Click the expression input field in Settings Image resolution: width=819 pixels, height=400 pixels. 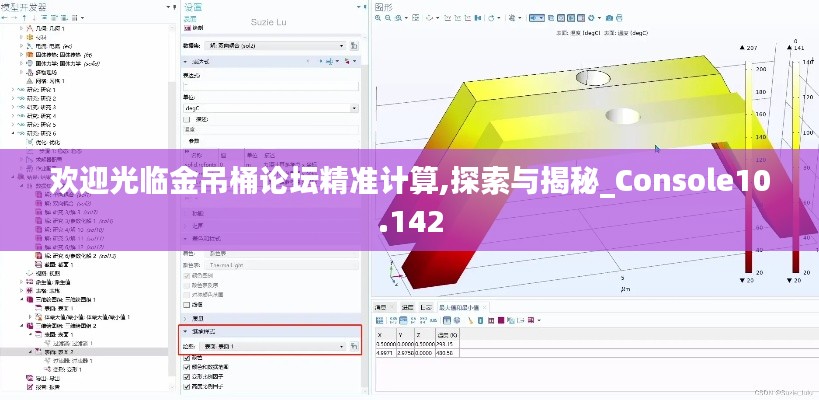click(x=271, y=86)
